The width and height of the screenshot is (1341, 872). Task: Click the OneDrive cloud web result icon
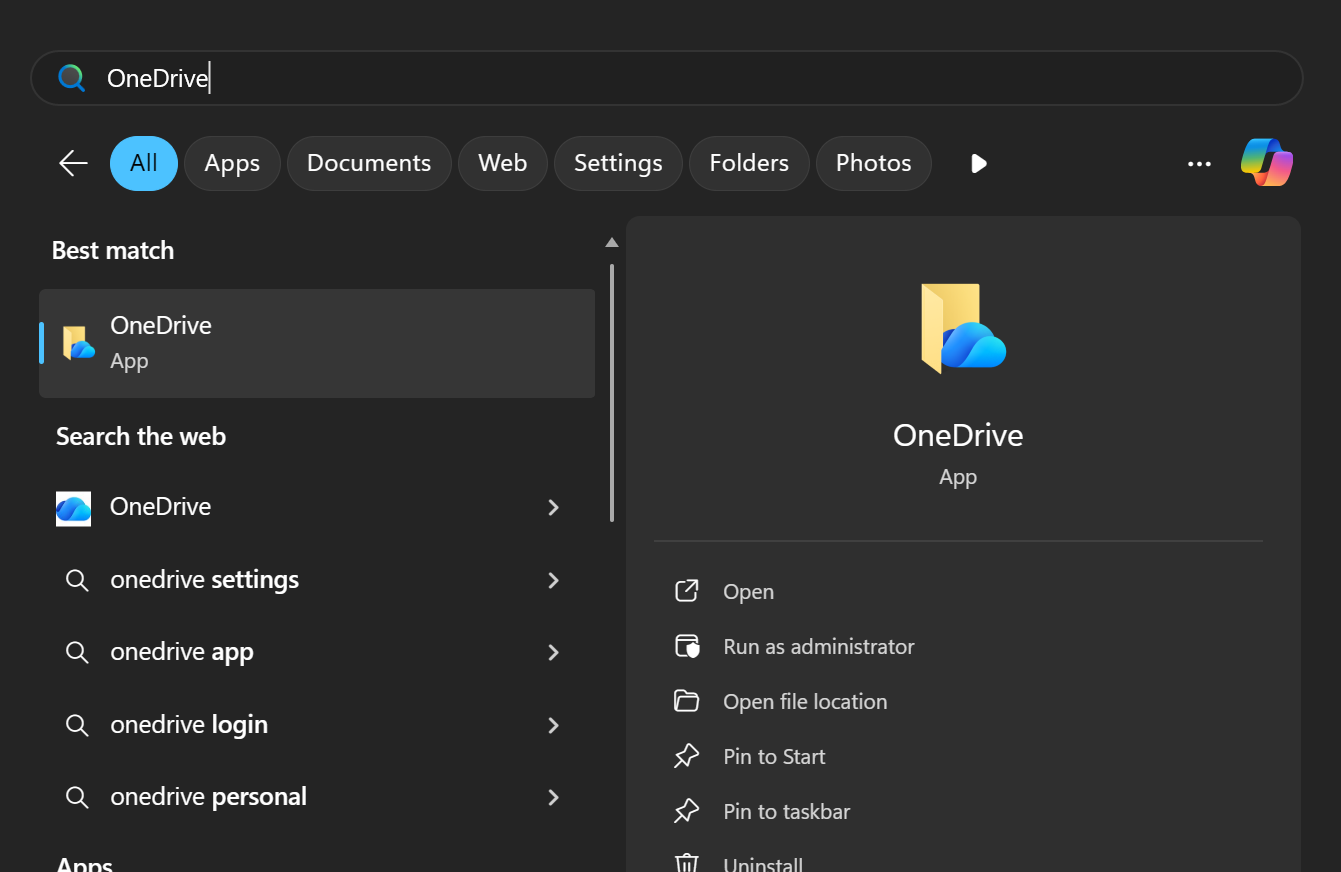(x=74, y=508)
